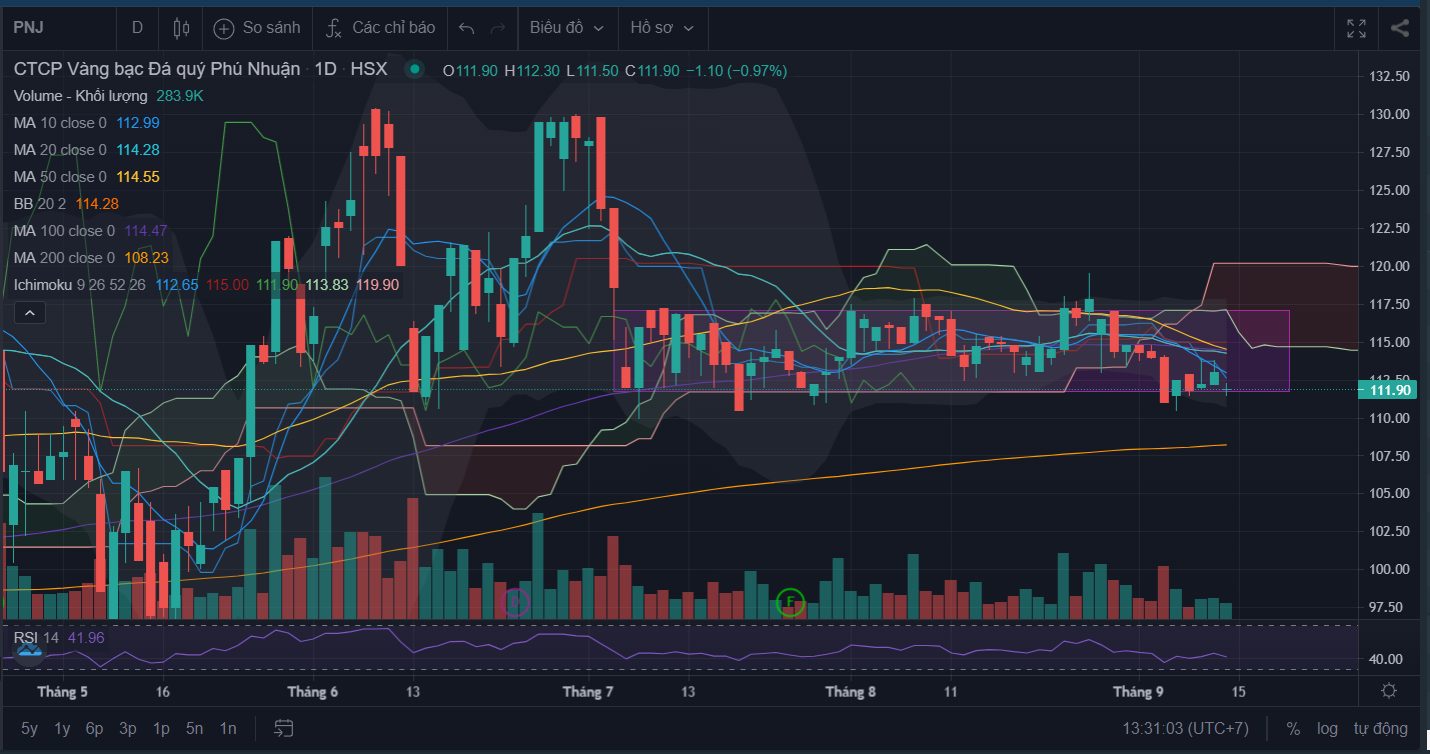Image resolution: width=1430 pixels, height=754 pixels.
Task: Open the go-to-date calendar icon
Action: click(284, 728)
